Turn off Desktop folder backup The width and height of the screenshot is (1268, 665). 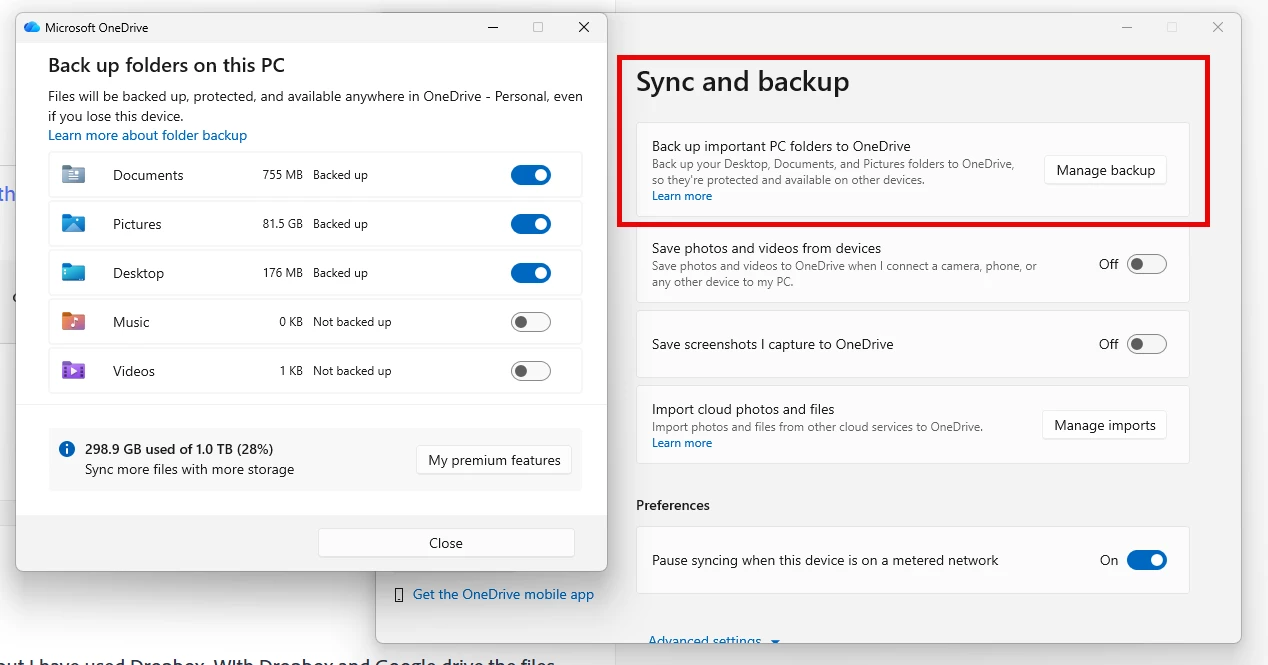coord(531,273)
